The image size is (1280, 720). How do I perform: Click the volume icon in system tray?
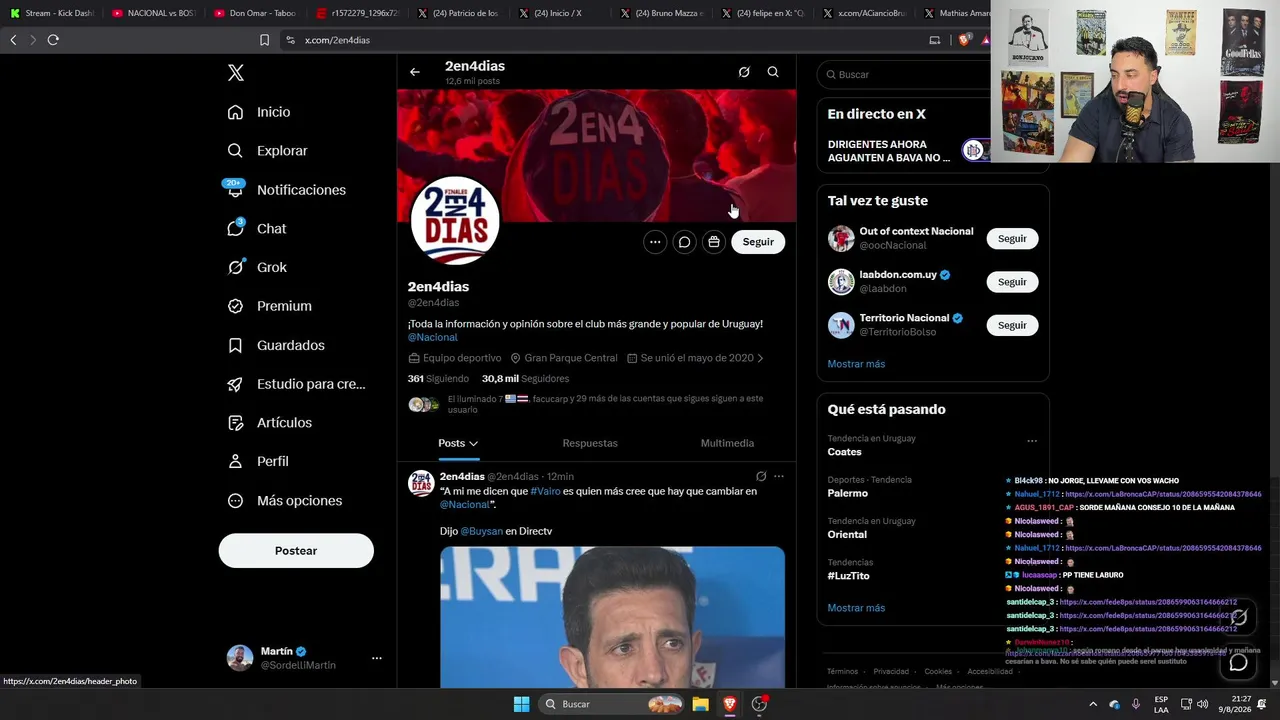(1202, 704)
